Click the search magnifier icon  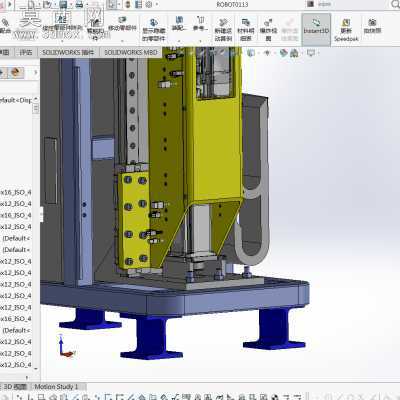pos(395,4)
